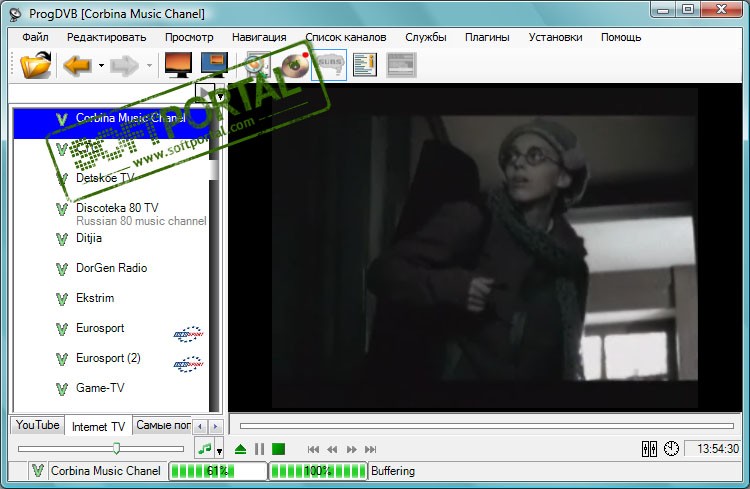Pause the playback
The height and width of the screenshot is (489, 750).
[260, 449]
